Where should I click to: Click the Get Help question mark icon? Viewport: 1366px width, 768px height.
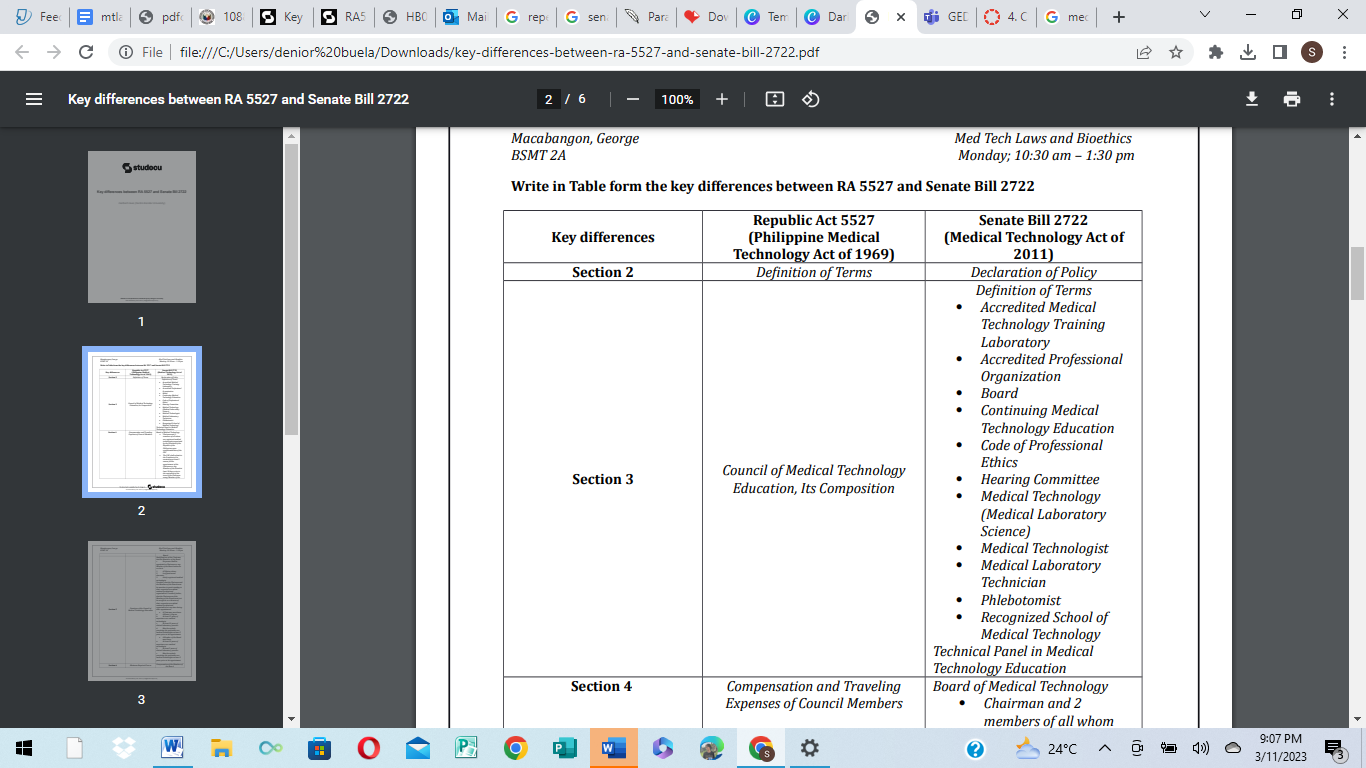click(975, 748)
